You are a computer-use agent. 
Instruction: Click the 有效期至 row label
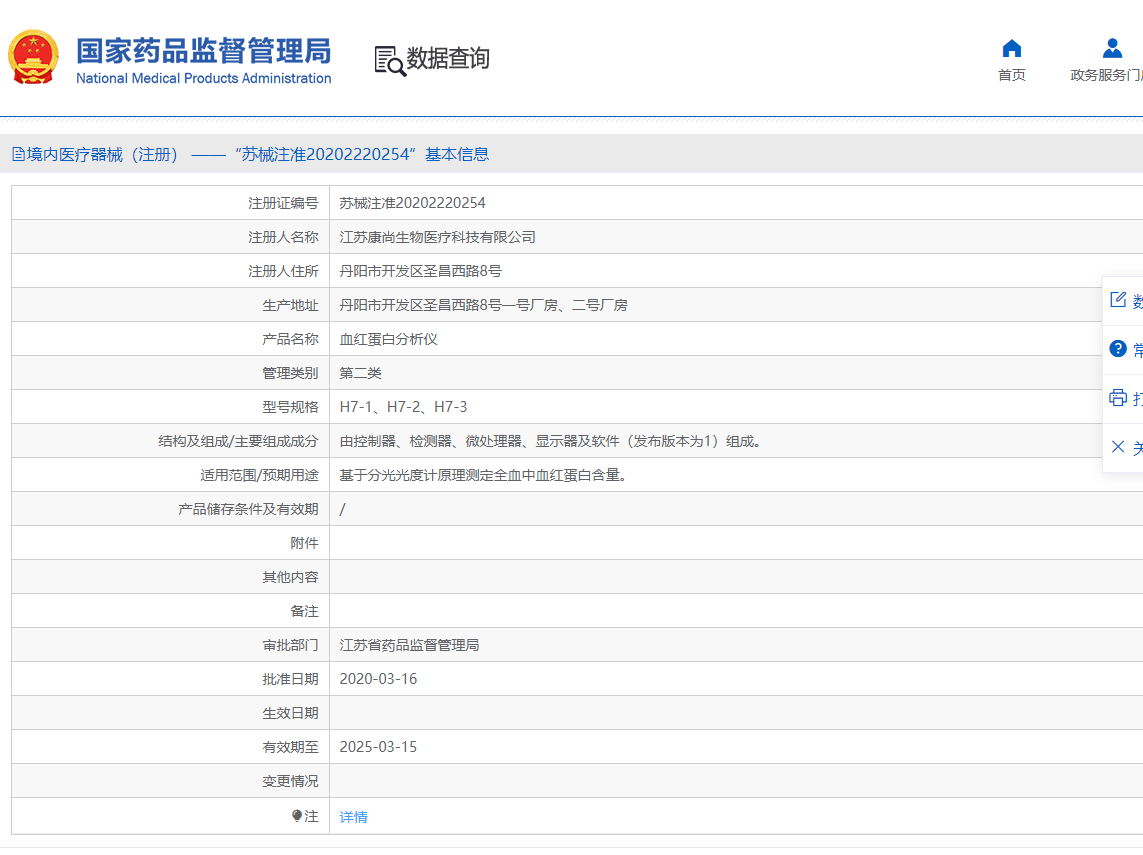(290, 747)
